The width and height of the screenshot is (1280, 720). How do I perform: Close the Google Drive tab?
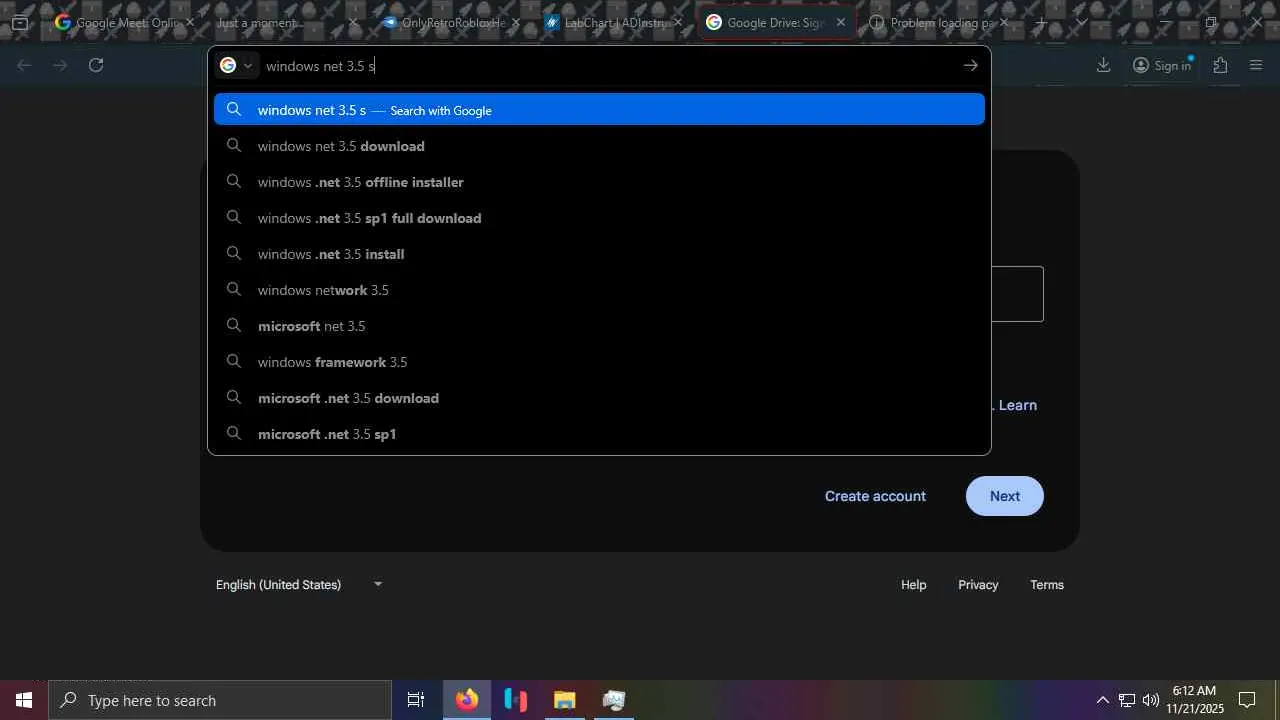[840, 22]
